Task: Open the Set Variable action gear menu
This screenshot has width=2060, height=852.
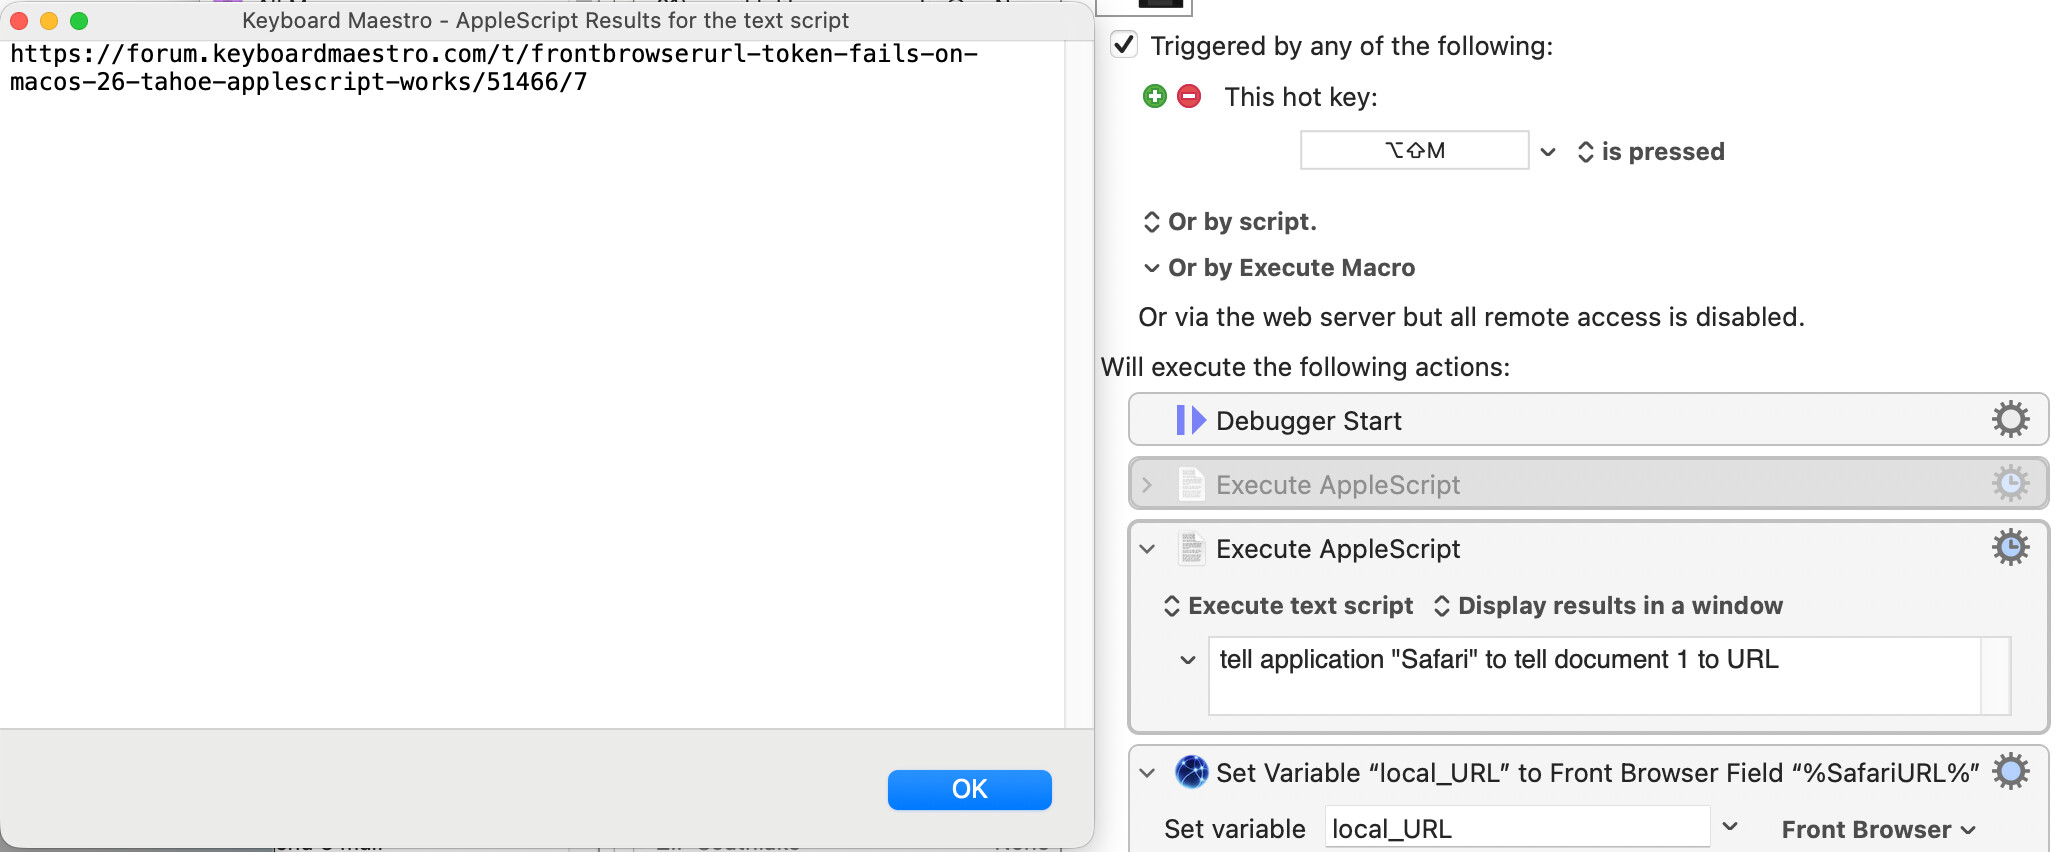Action: [x=2010, y=771]
